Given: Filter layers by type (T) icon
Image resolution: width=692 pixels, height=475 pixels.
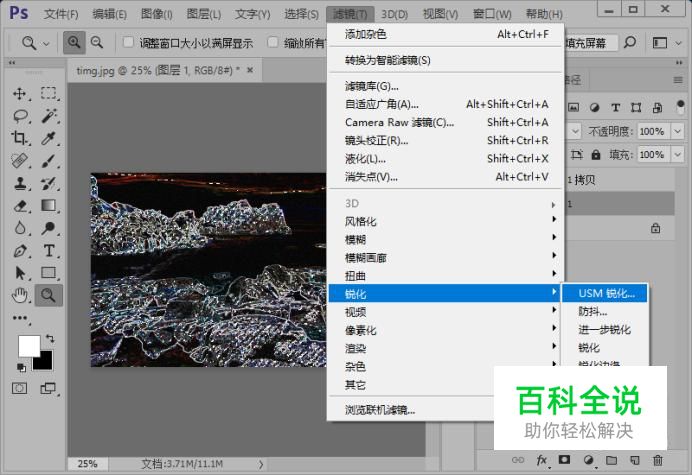Looking at the screenshot, I should pos(615,107).
